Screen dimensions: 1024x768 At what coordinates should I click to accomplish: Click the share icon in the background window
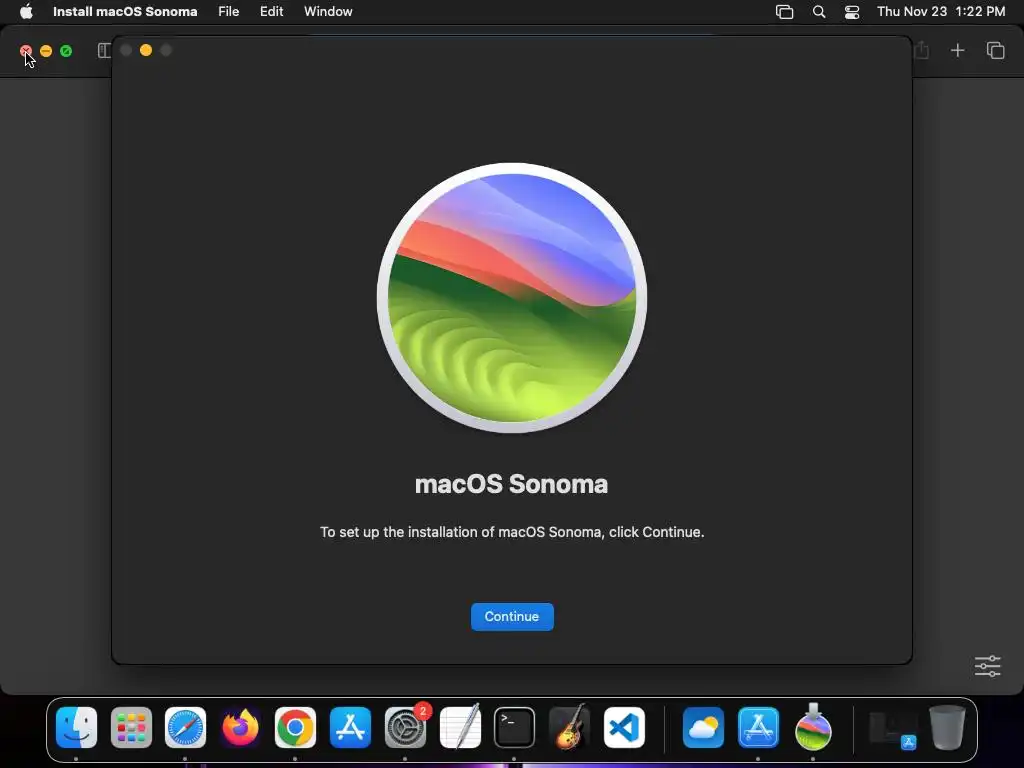click(921, 50)
